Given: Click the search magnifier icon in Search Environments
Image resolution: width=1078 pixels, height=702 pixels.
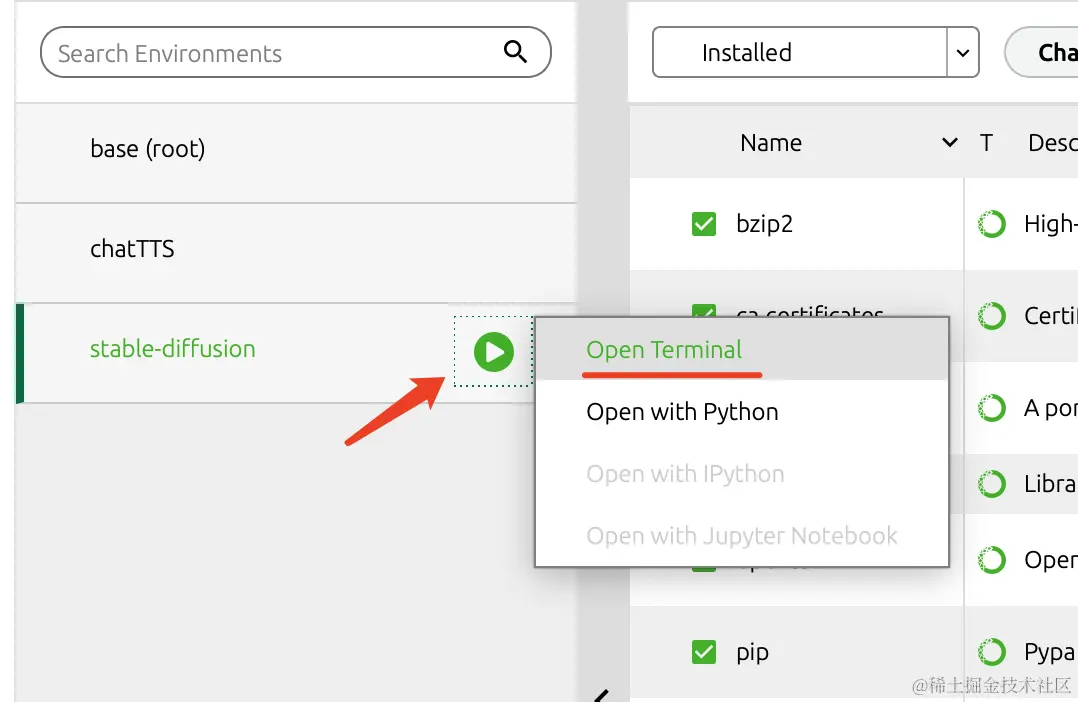Looking at the screenshot, I should pyautogui.click(x=515, y=52).
